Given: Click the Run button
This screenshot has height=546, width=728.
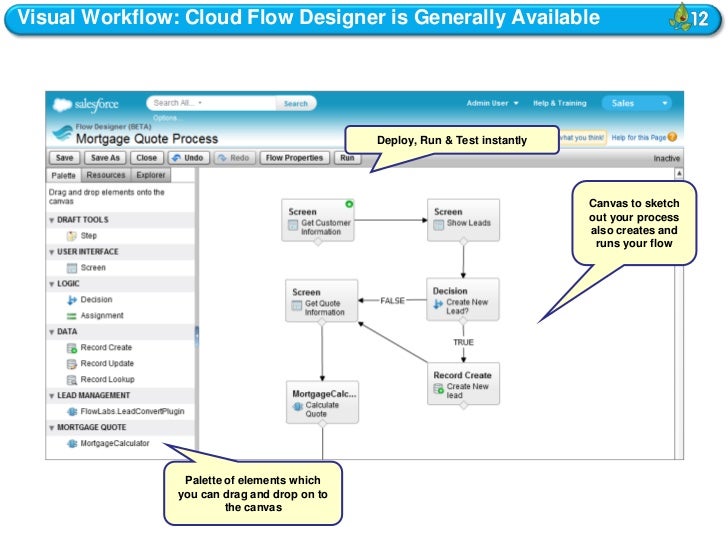Looking at the screenshot, I should pos(347,158).
